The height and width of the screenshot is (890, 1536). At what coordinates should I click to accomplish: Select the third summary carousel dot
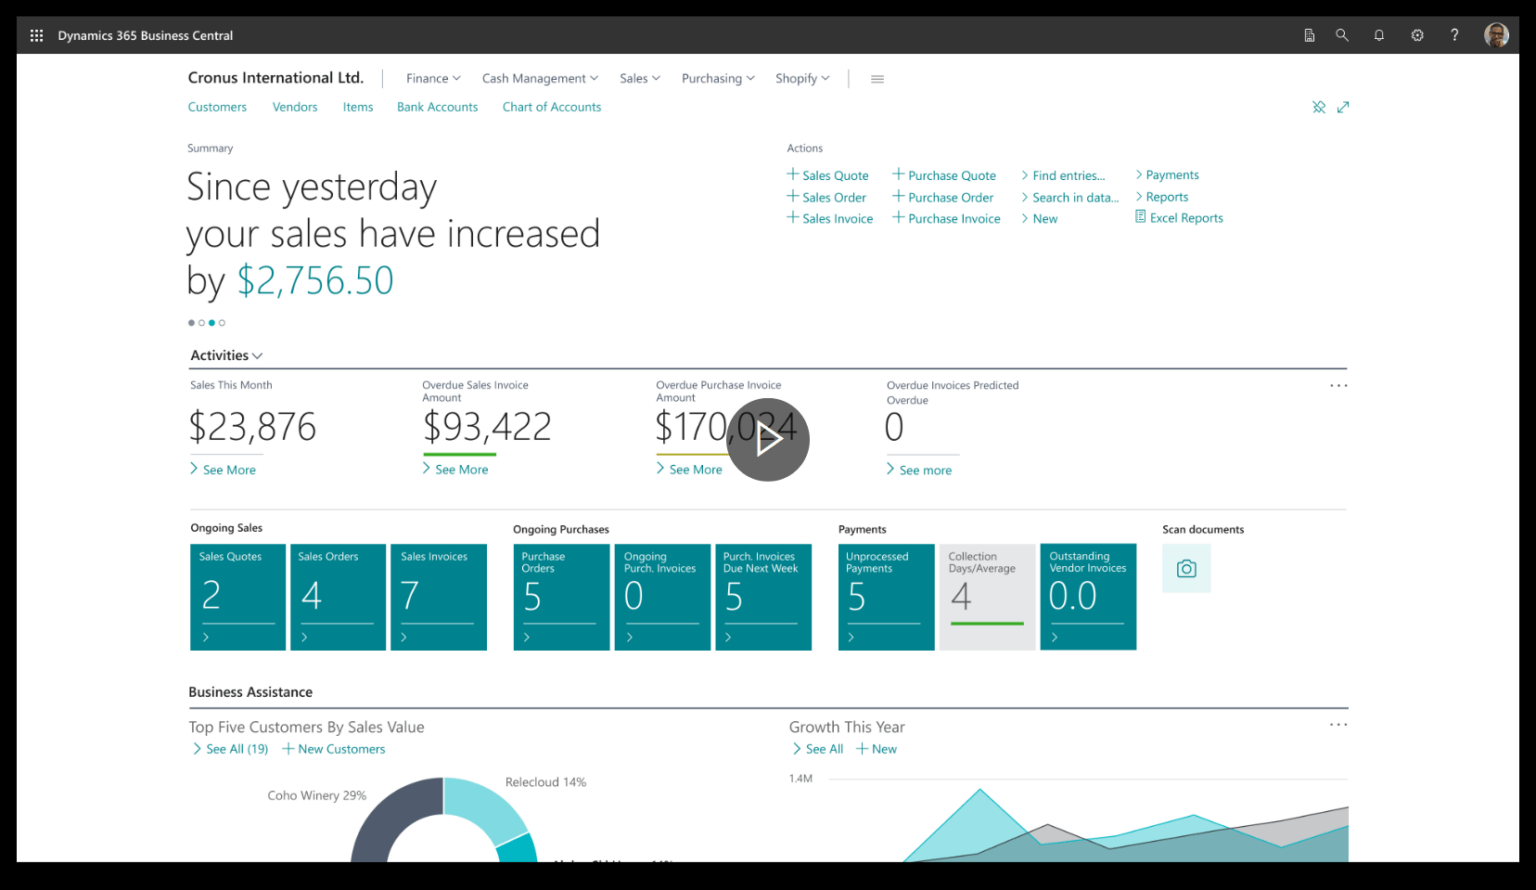[212, 323]
